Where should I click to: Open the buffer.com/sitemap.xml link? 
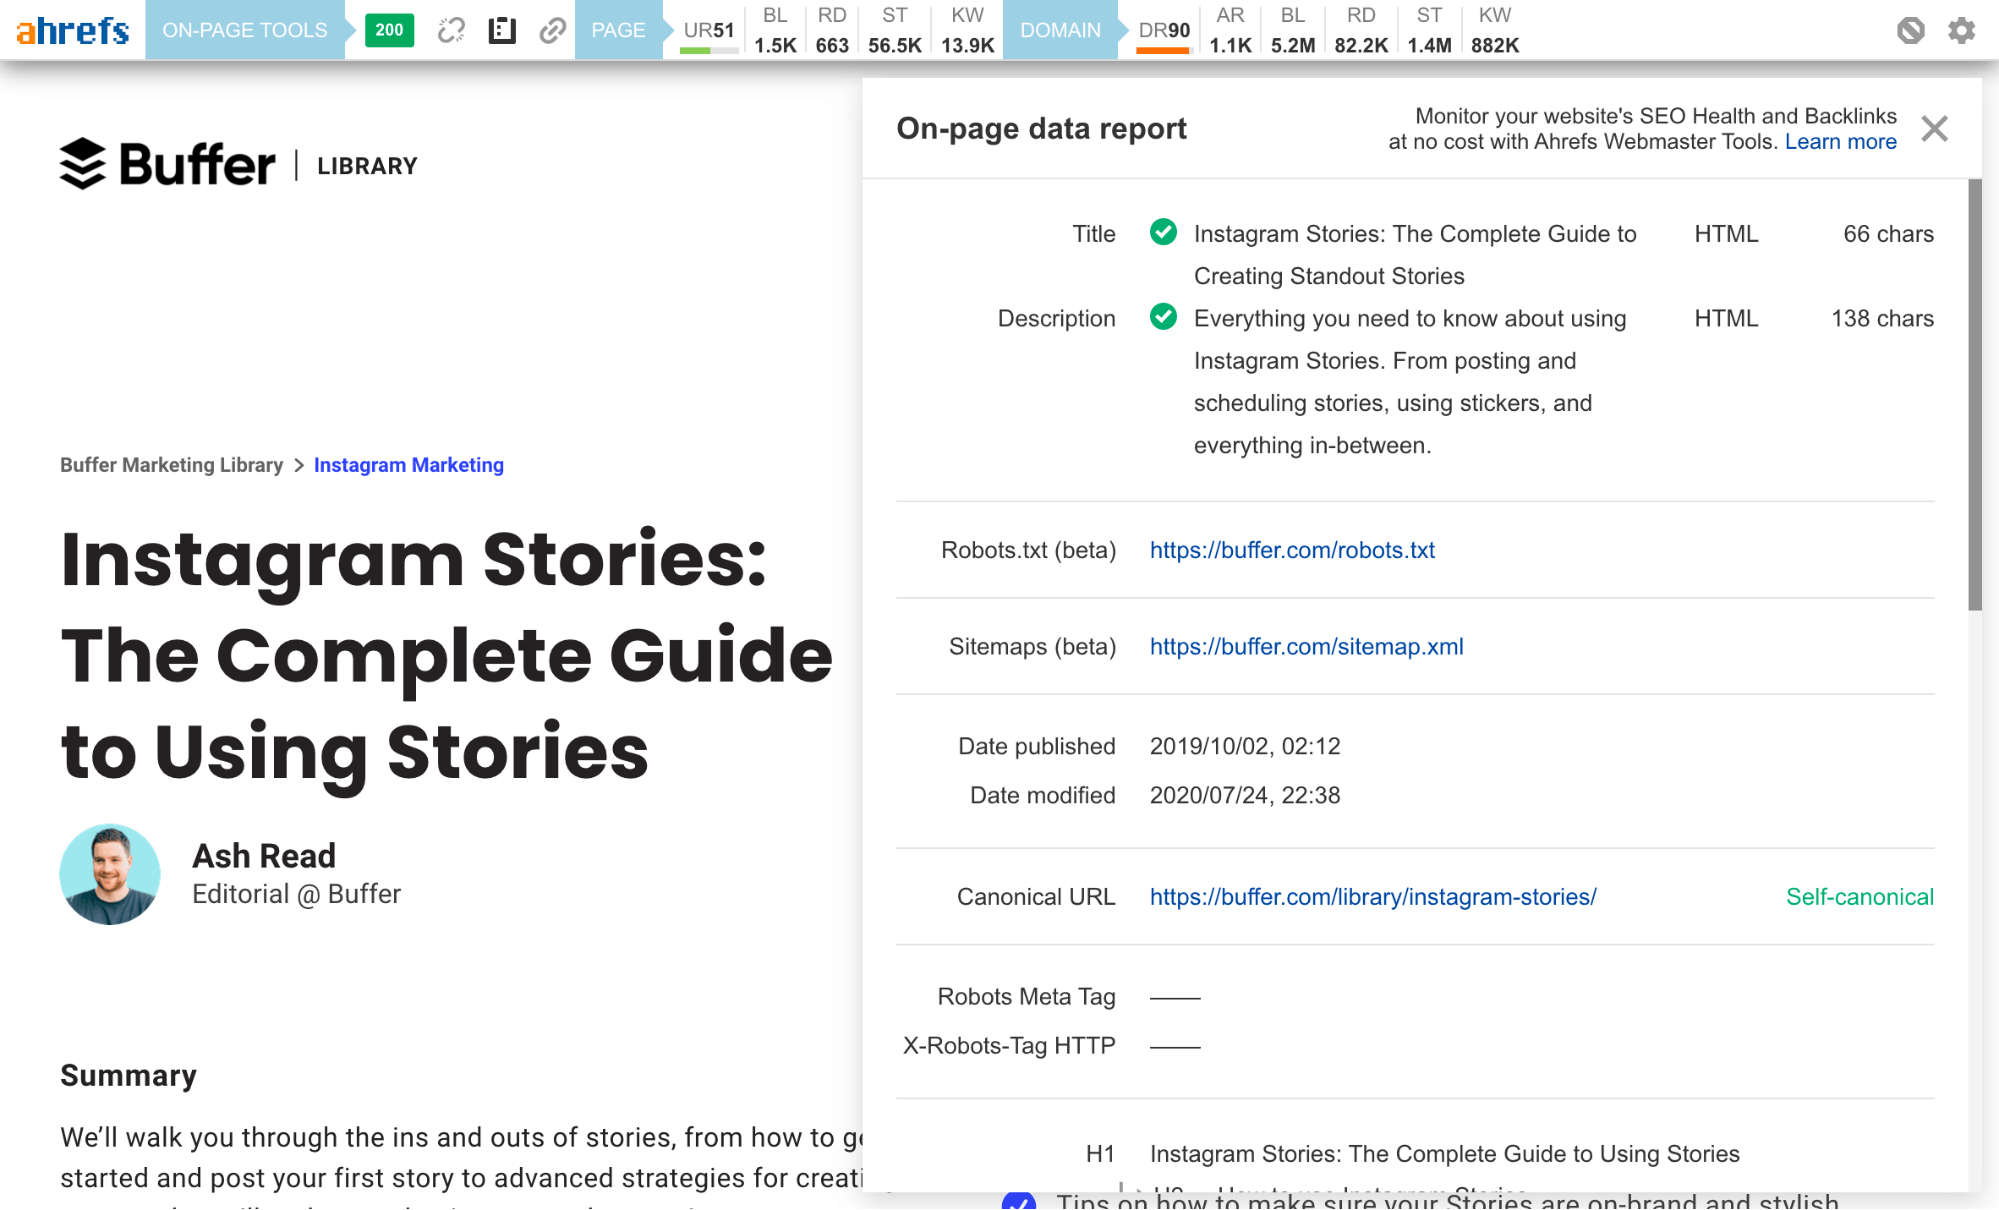[1306, 646]
